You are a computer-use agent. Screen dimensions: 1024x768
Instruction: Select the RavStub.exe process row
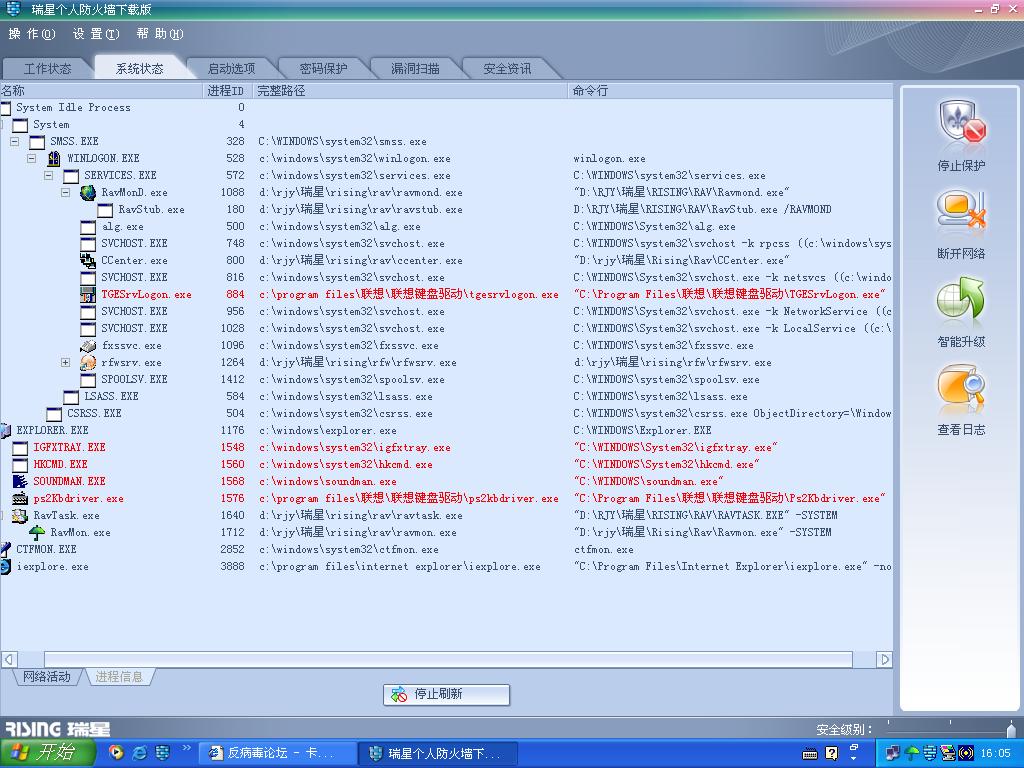coord(447,210)
